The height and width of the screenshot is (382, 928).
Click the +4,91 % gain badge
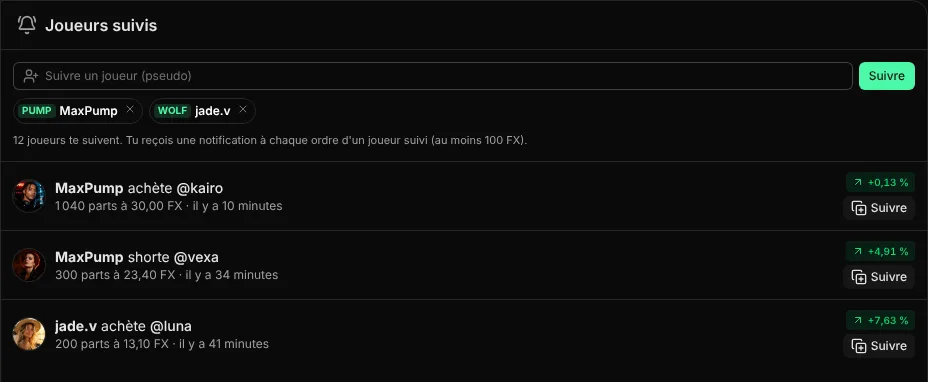(x=880, y=251)
